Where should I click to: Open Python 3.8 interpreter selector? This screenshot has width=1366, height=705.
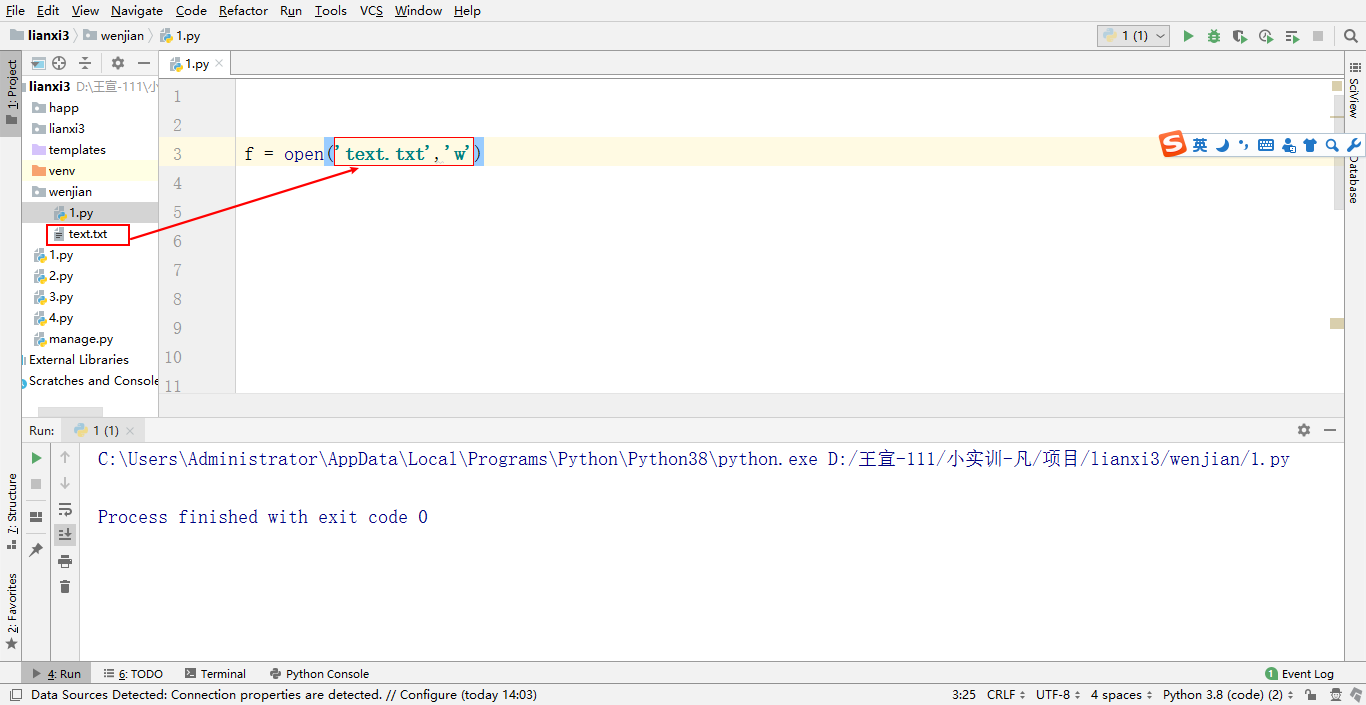pos(1228,694)
